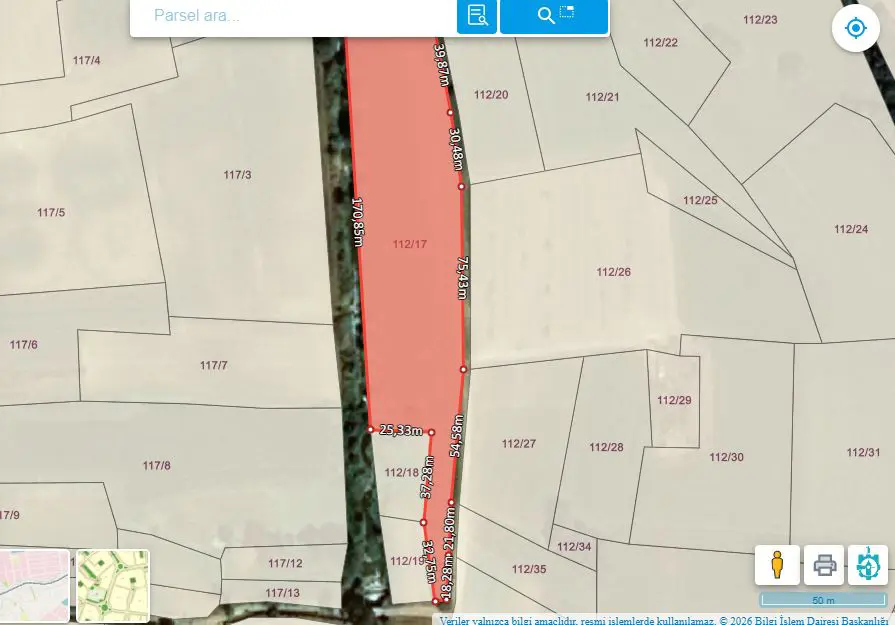Click the teal gear map tools icon
895x625 pixels.
click(868, 565)
